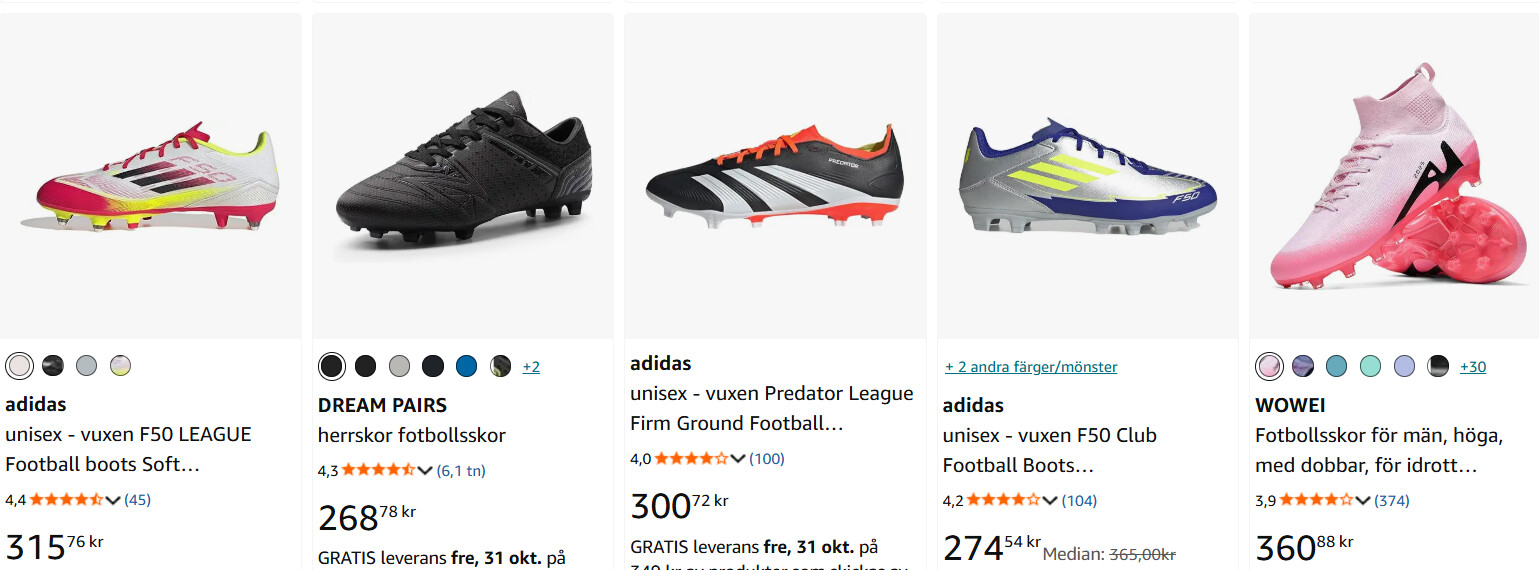The height and width of the screenshot is (570, 1539).
Task: Click the pink WOWEI high-top boot image
Action: pos(1393,177)
